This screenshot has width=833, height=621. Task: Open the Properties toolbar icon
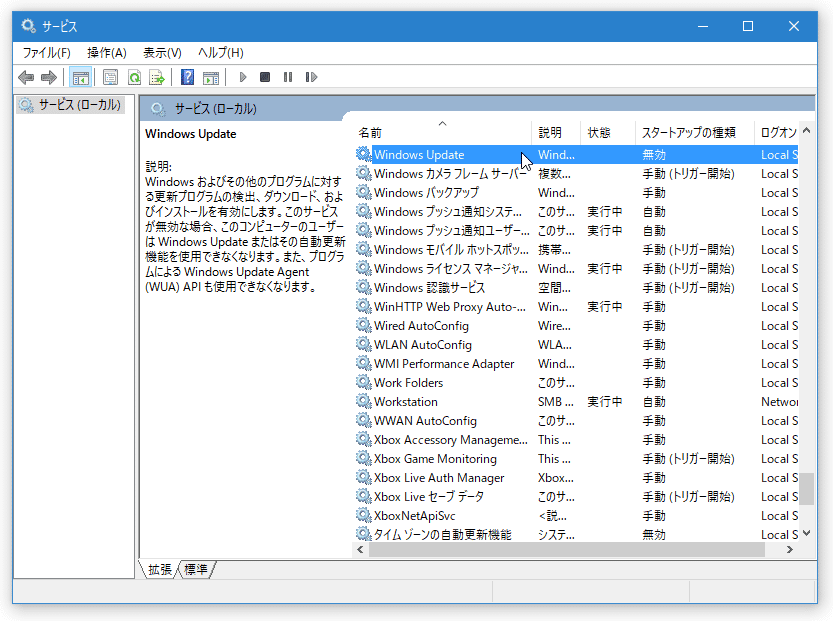(110, 78)
